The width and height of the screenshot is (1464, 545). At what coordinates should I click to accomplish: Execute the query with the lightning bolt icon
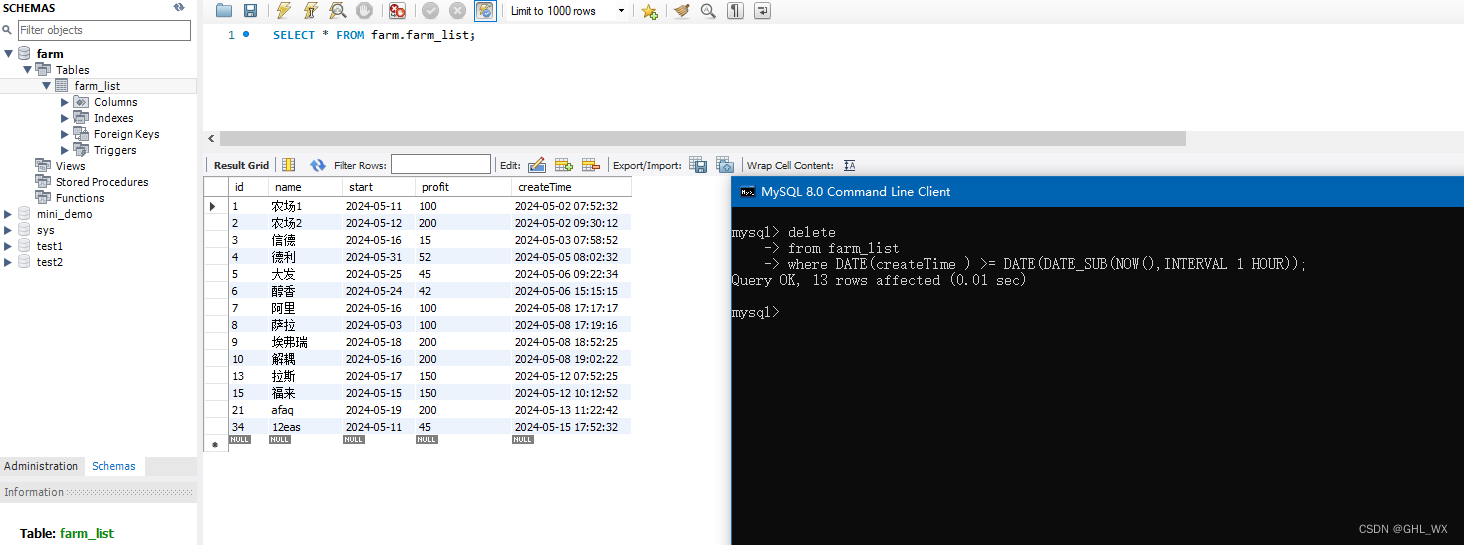283,11
